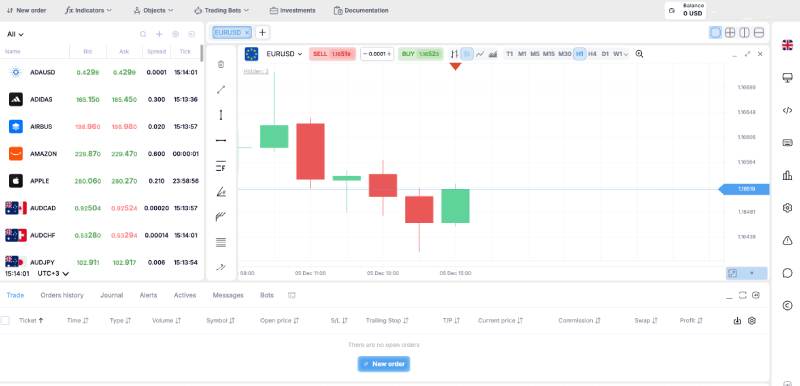Click the UK flag language icon
The image size is (800, 386).
coord(787,45)
